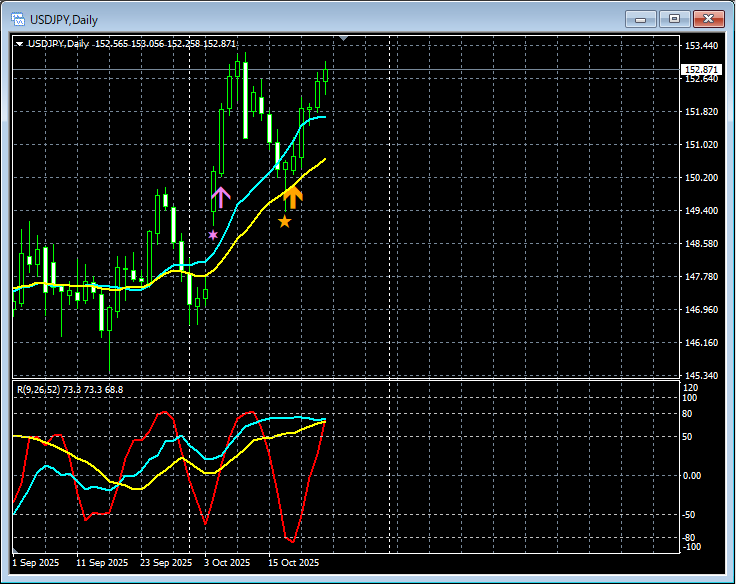Click the current price label 152.871
The image size is (737, 584).
[699, 70]
